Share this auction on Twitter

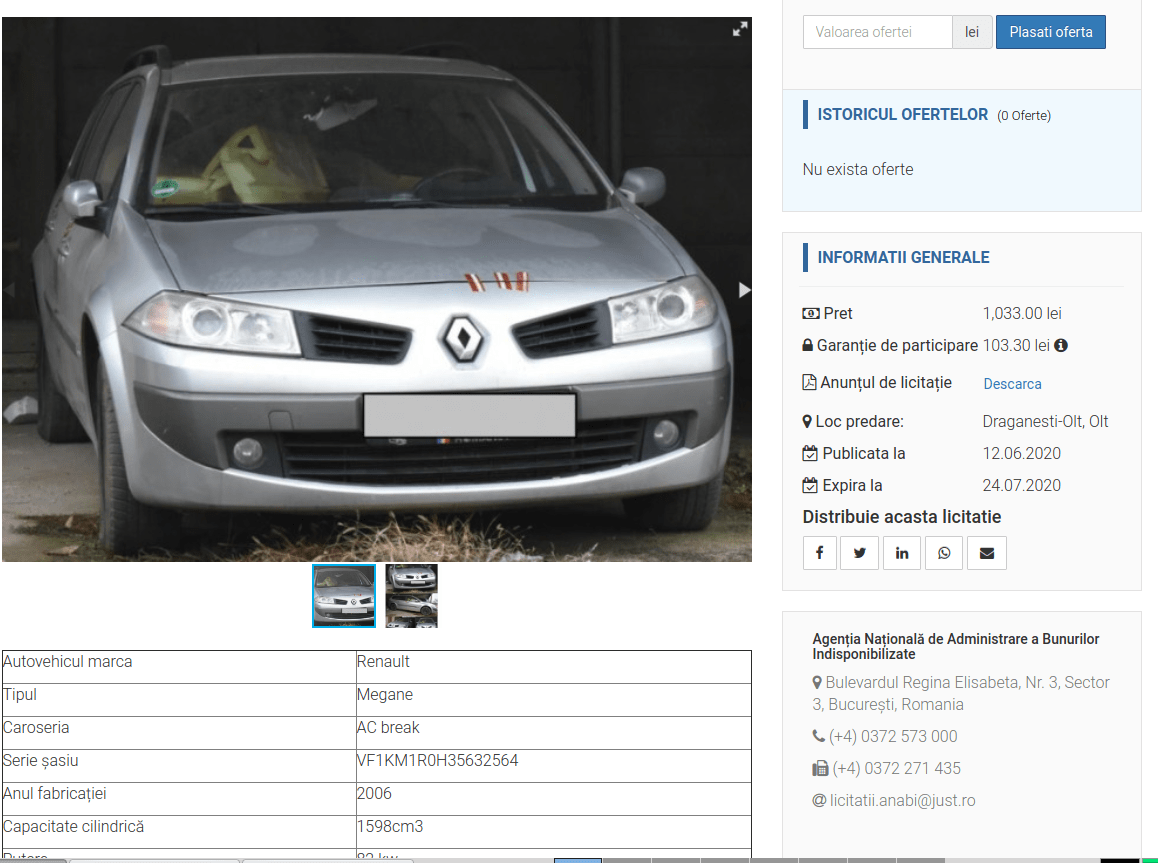[860, 553]
